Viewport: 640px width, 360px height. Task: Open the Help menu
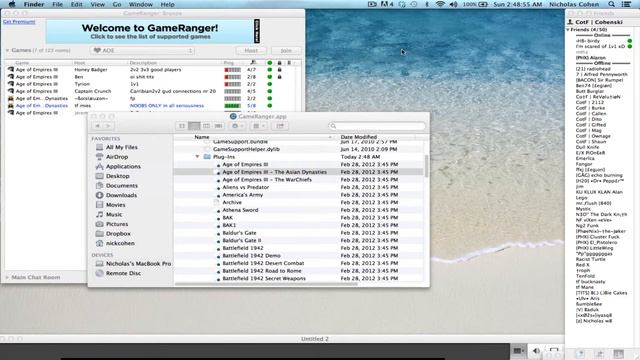click(x=167, y=4)
